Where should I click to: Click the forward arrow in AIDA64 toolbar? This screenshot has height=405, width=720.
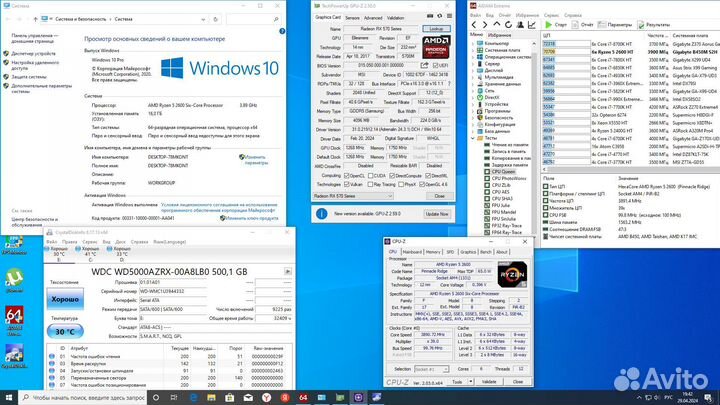[x=485, y=25]
